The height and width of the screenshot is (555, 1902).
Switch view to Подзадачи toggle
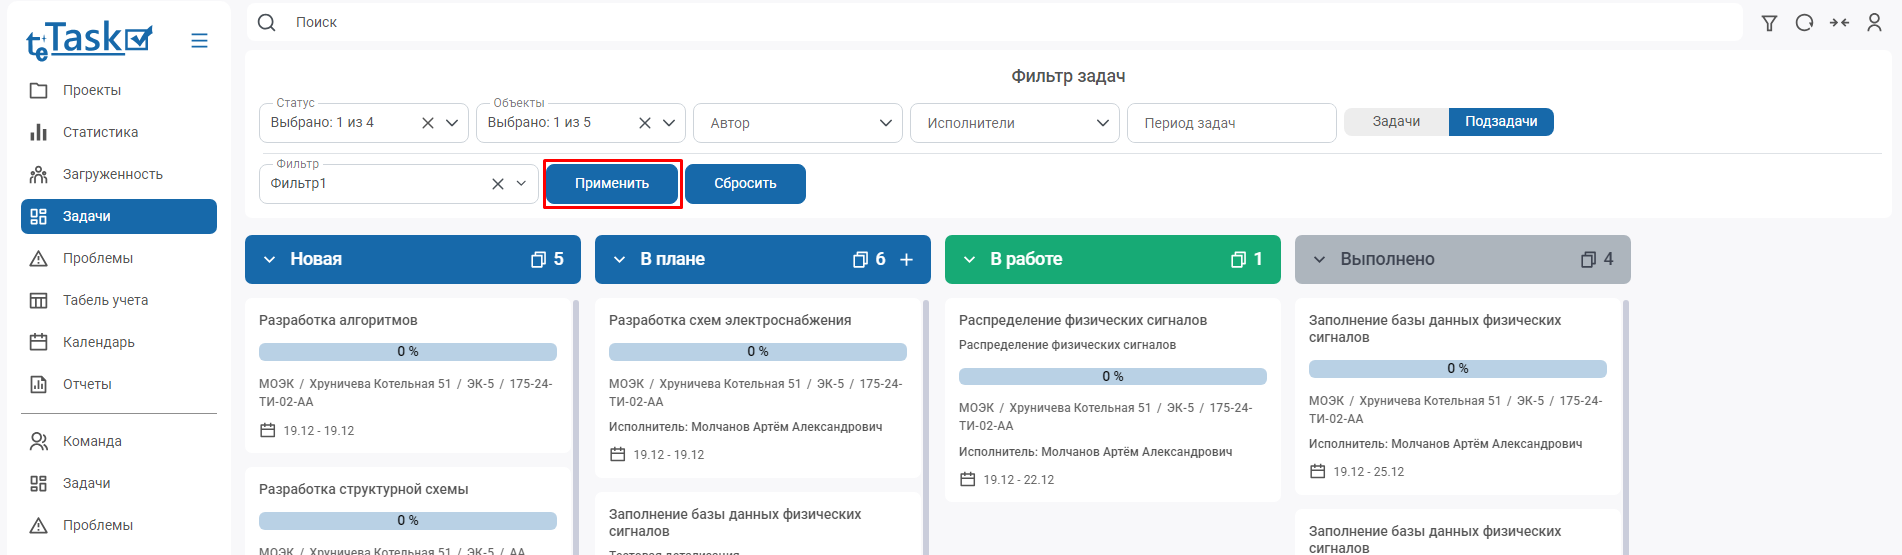[x=1500, y=122]
